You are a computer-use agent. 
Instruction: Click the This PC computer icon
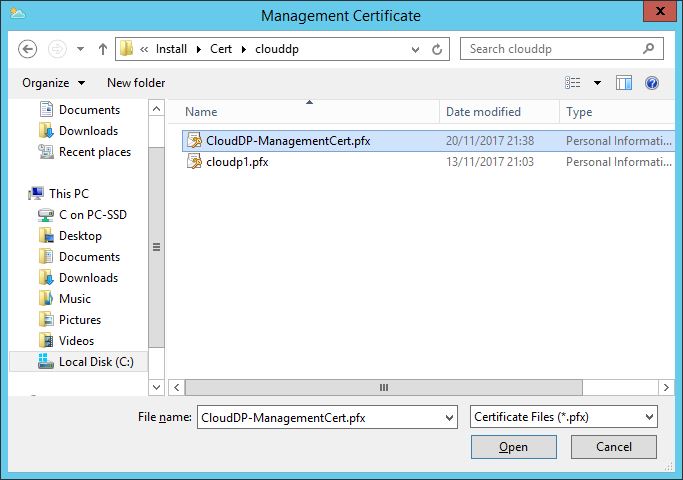coord(36,193)
